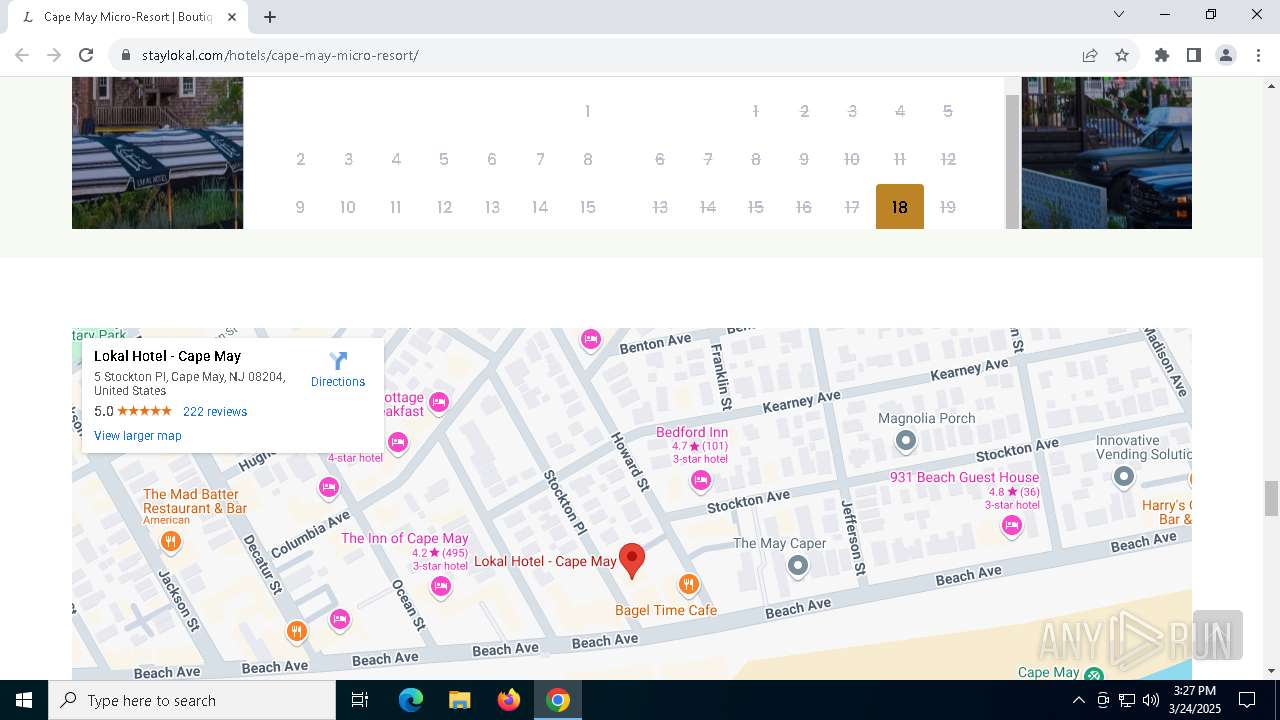1280x720 pixels.
Task: Click the Directions link on the map card
Action: coord(338,382)
